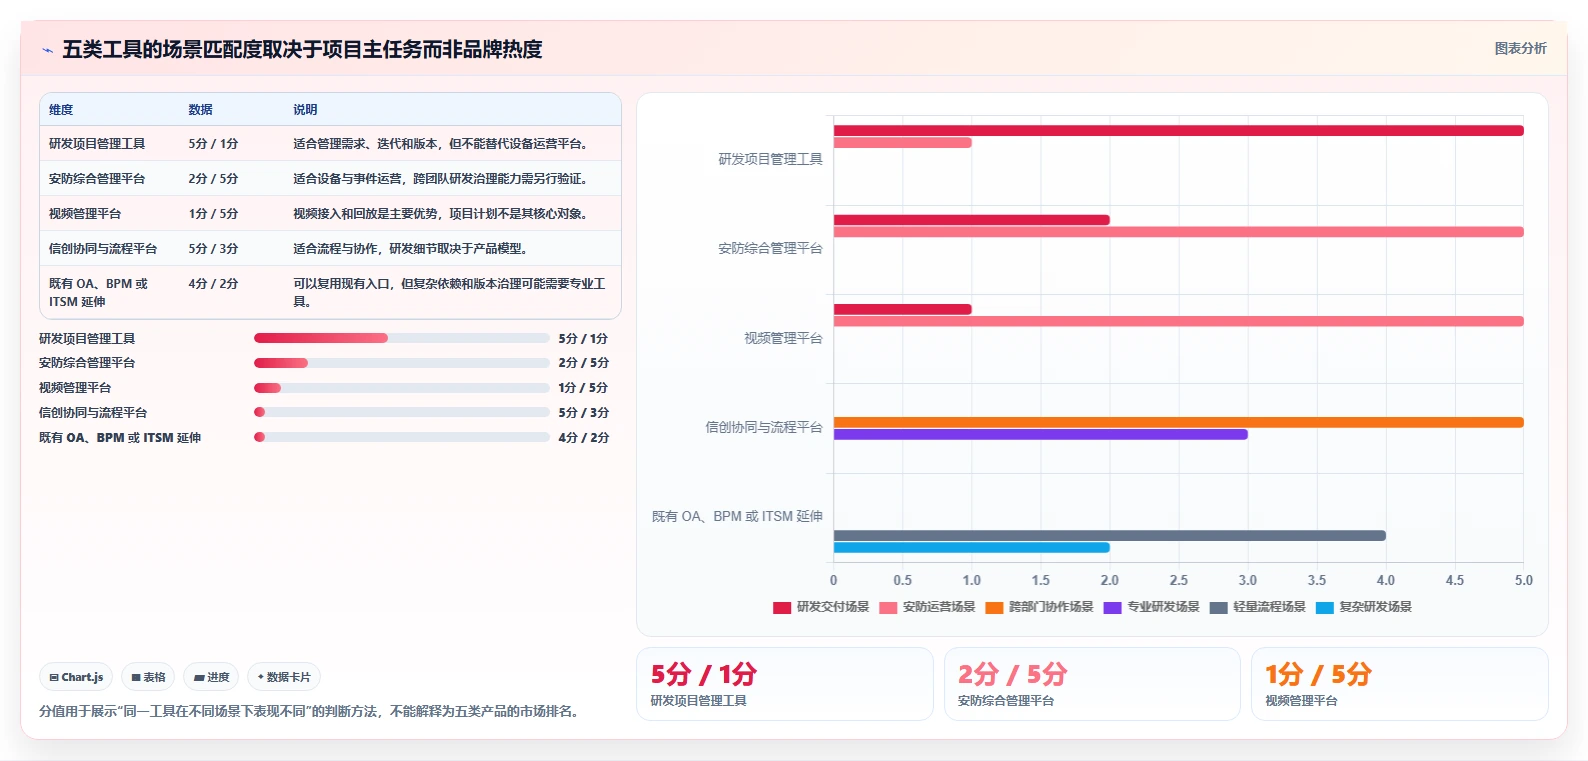
Task: Click the 说明 table column header
Action: 305,110
